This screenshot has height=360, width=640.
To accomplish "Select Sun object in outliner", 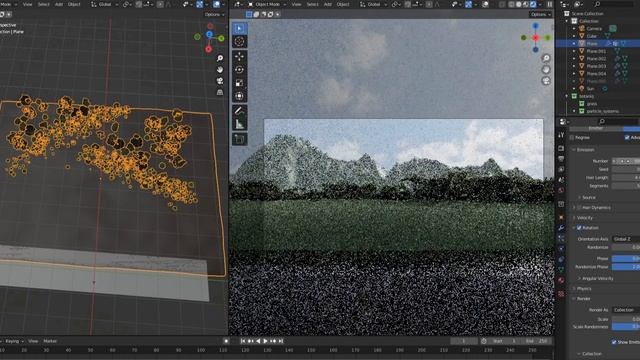I will click(x=590, y=89).
